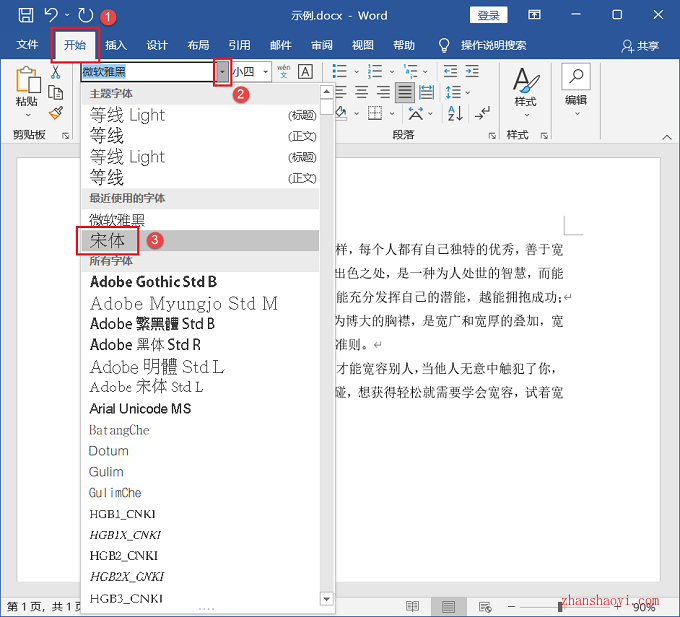
Task: Click the sort A-Z icon
Action: pos(455,114)
